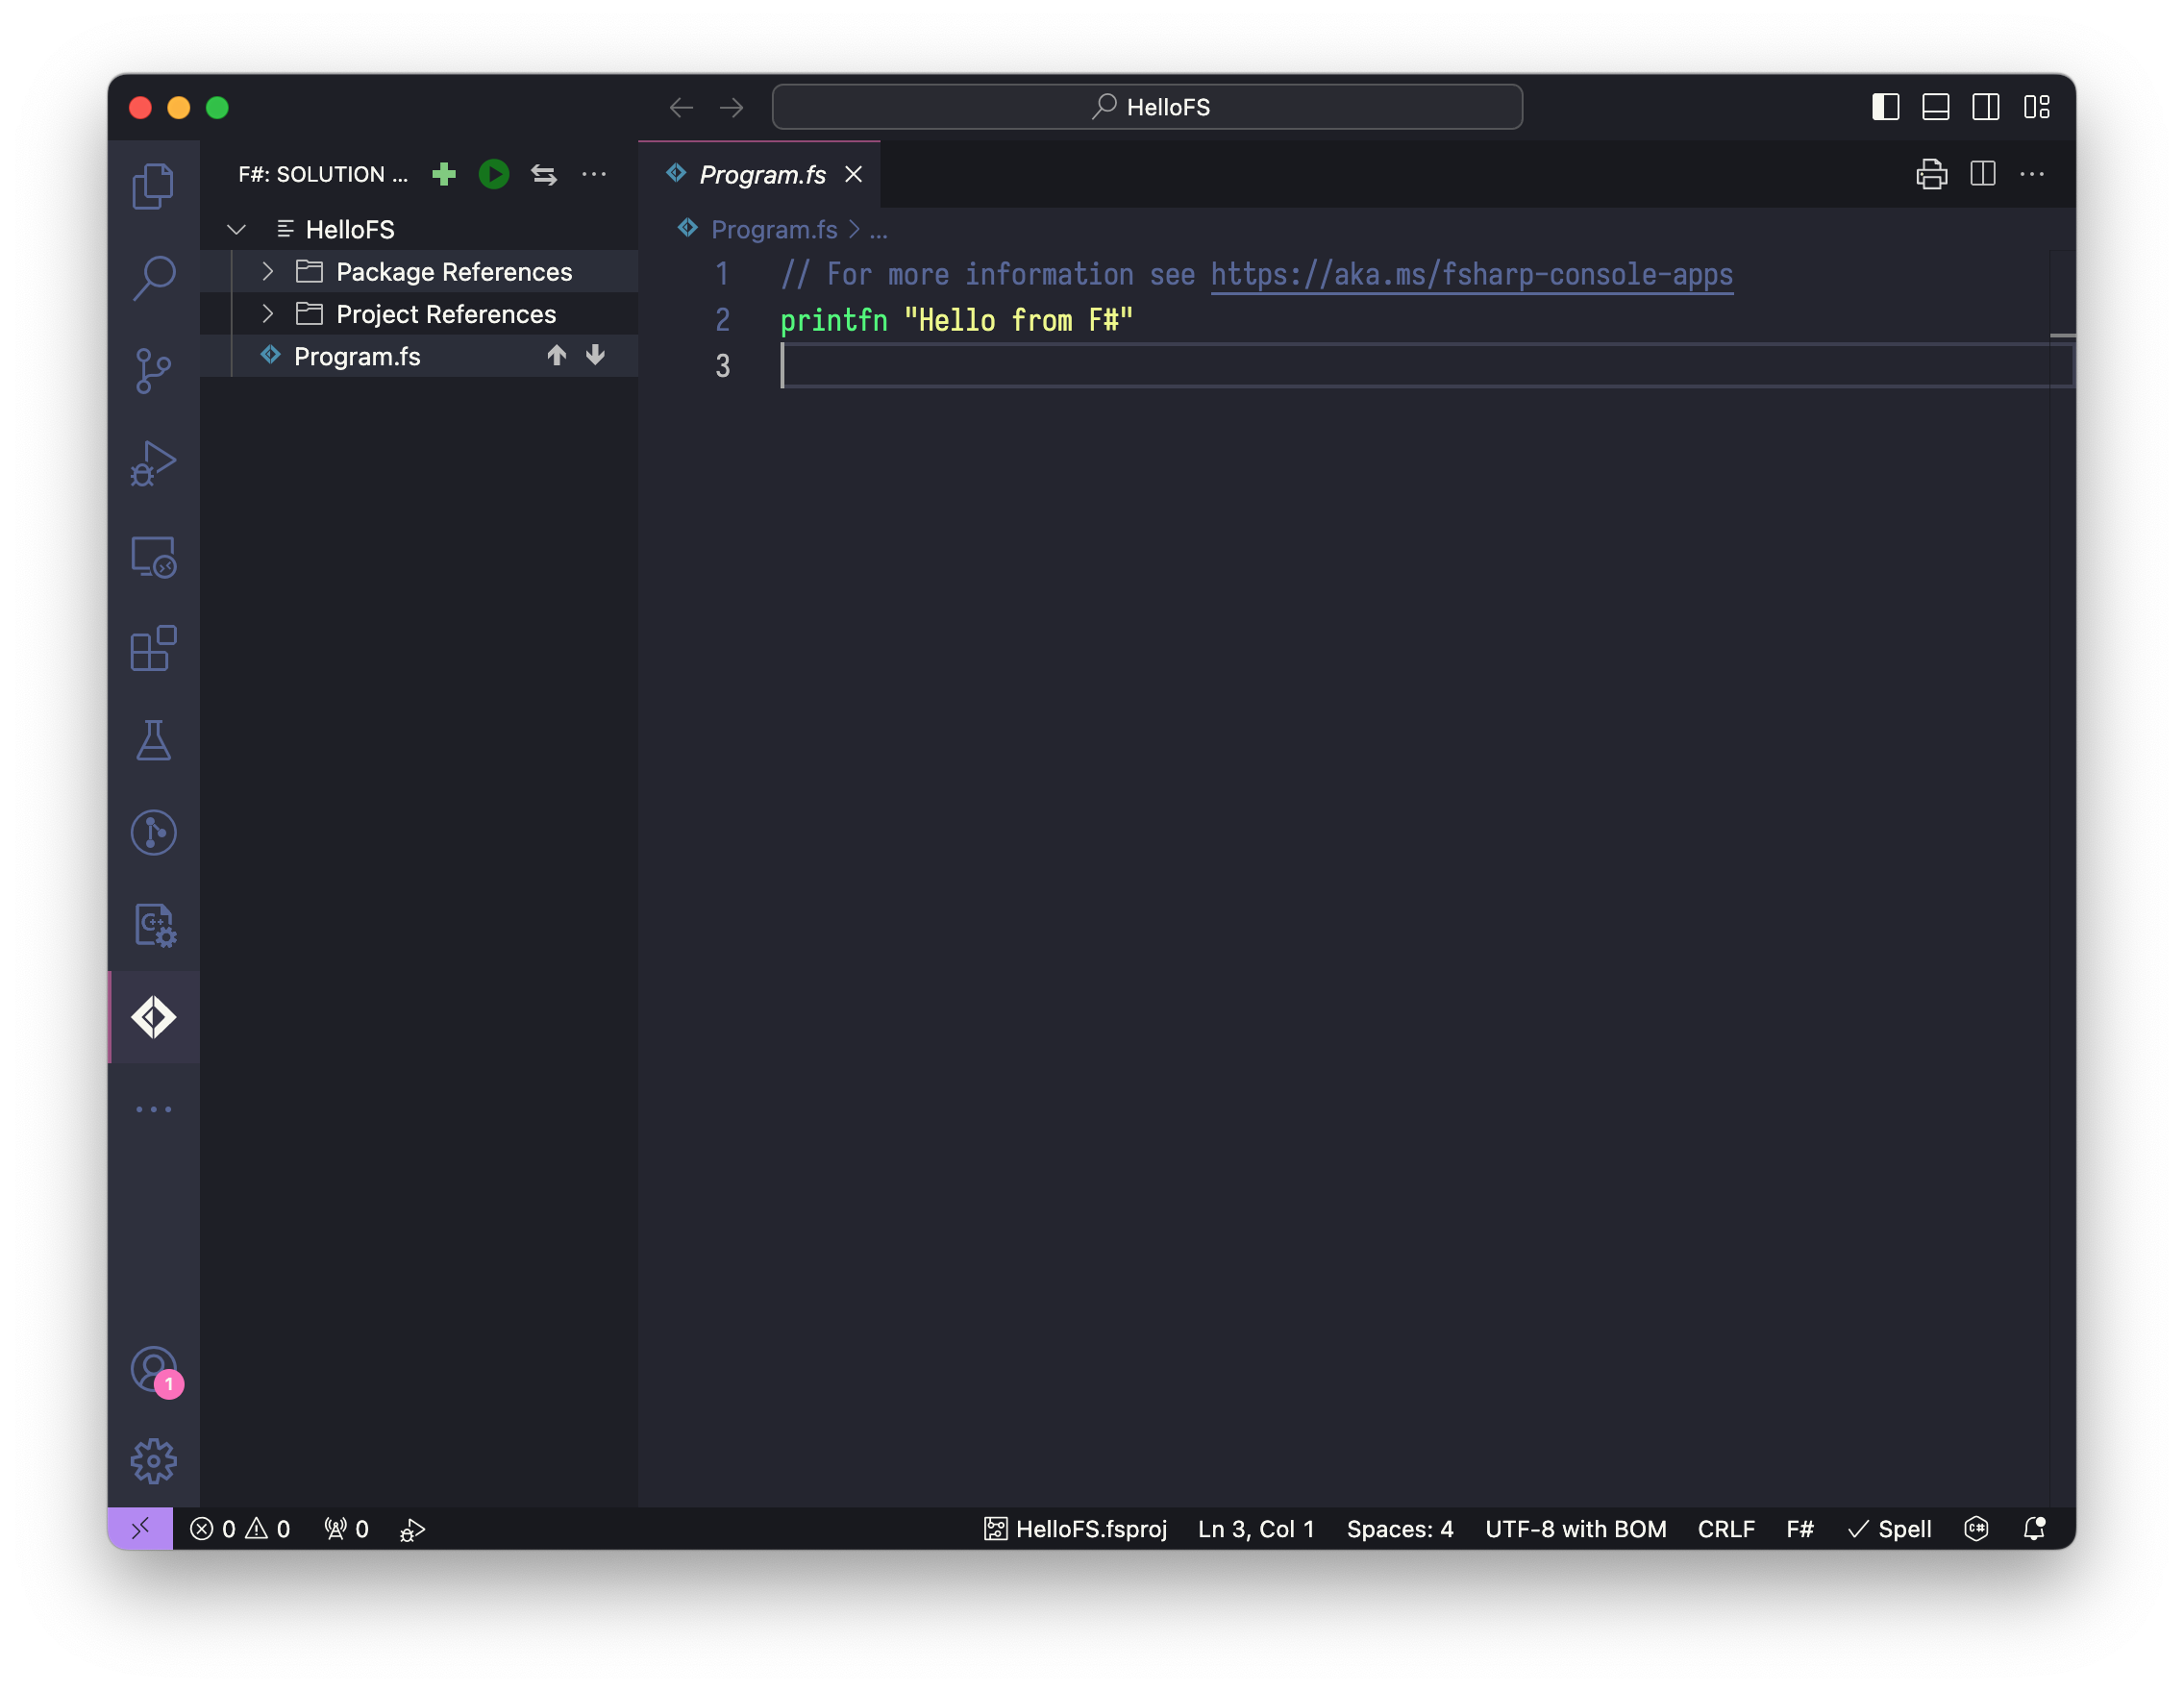The width and height of the screenshot is (2184, 1692).
Task: Click the printer icon in editor toolbar
Action: (1931, 174)
